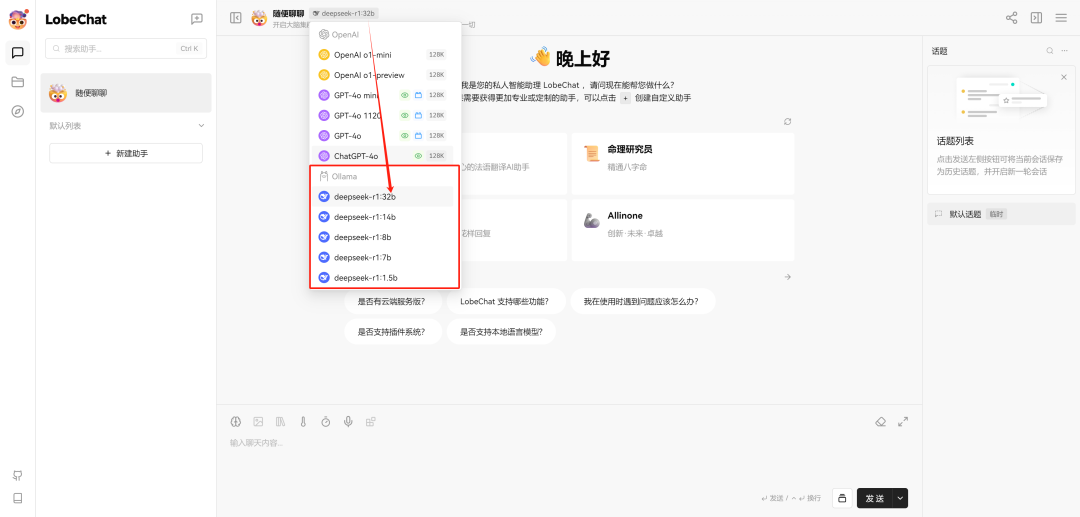Search topics with magnifier icon

coord(1050,51)
